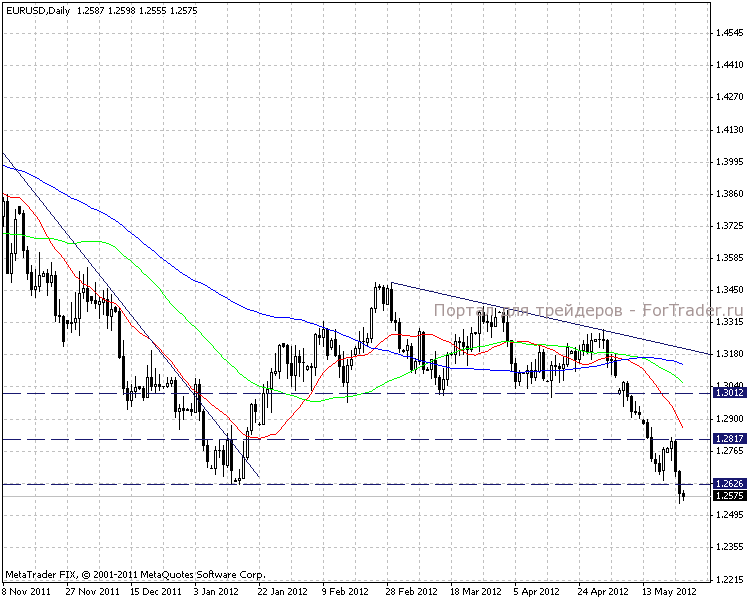
Task: Select the 1.2626 price level label
Action: click(x=729, y=484)
